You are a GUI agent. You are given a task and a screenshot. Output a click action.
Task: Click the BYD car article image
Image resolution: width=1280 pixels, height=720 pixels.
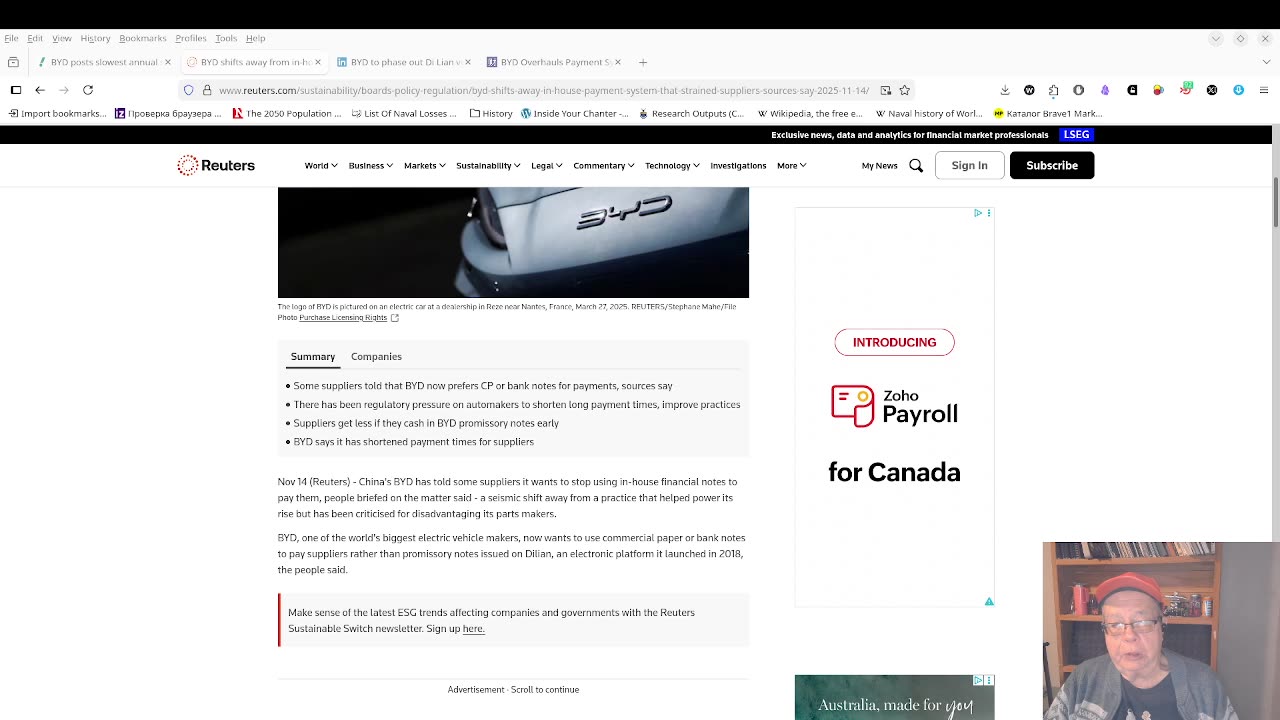point(513,242)
